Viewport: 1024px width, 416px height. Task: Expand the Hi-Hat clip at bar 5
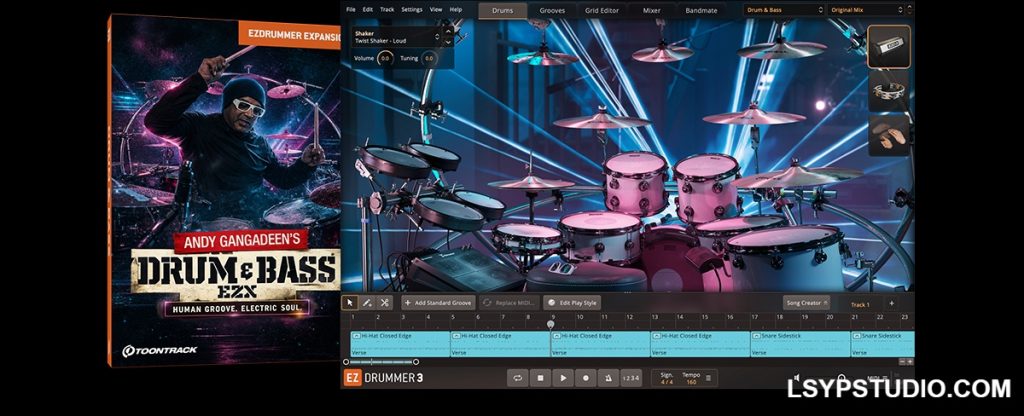tap(456, 336)
